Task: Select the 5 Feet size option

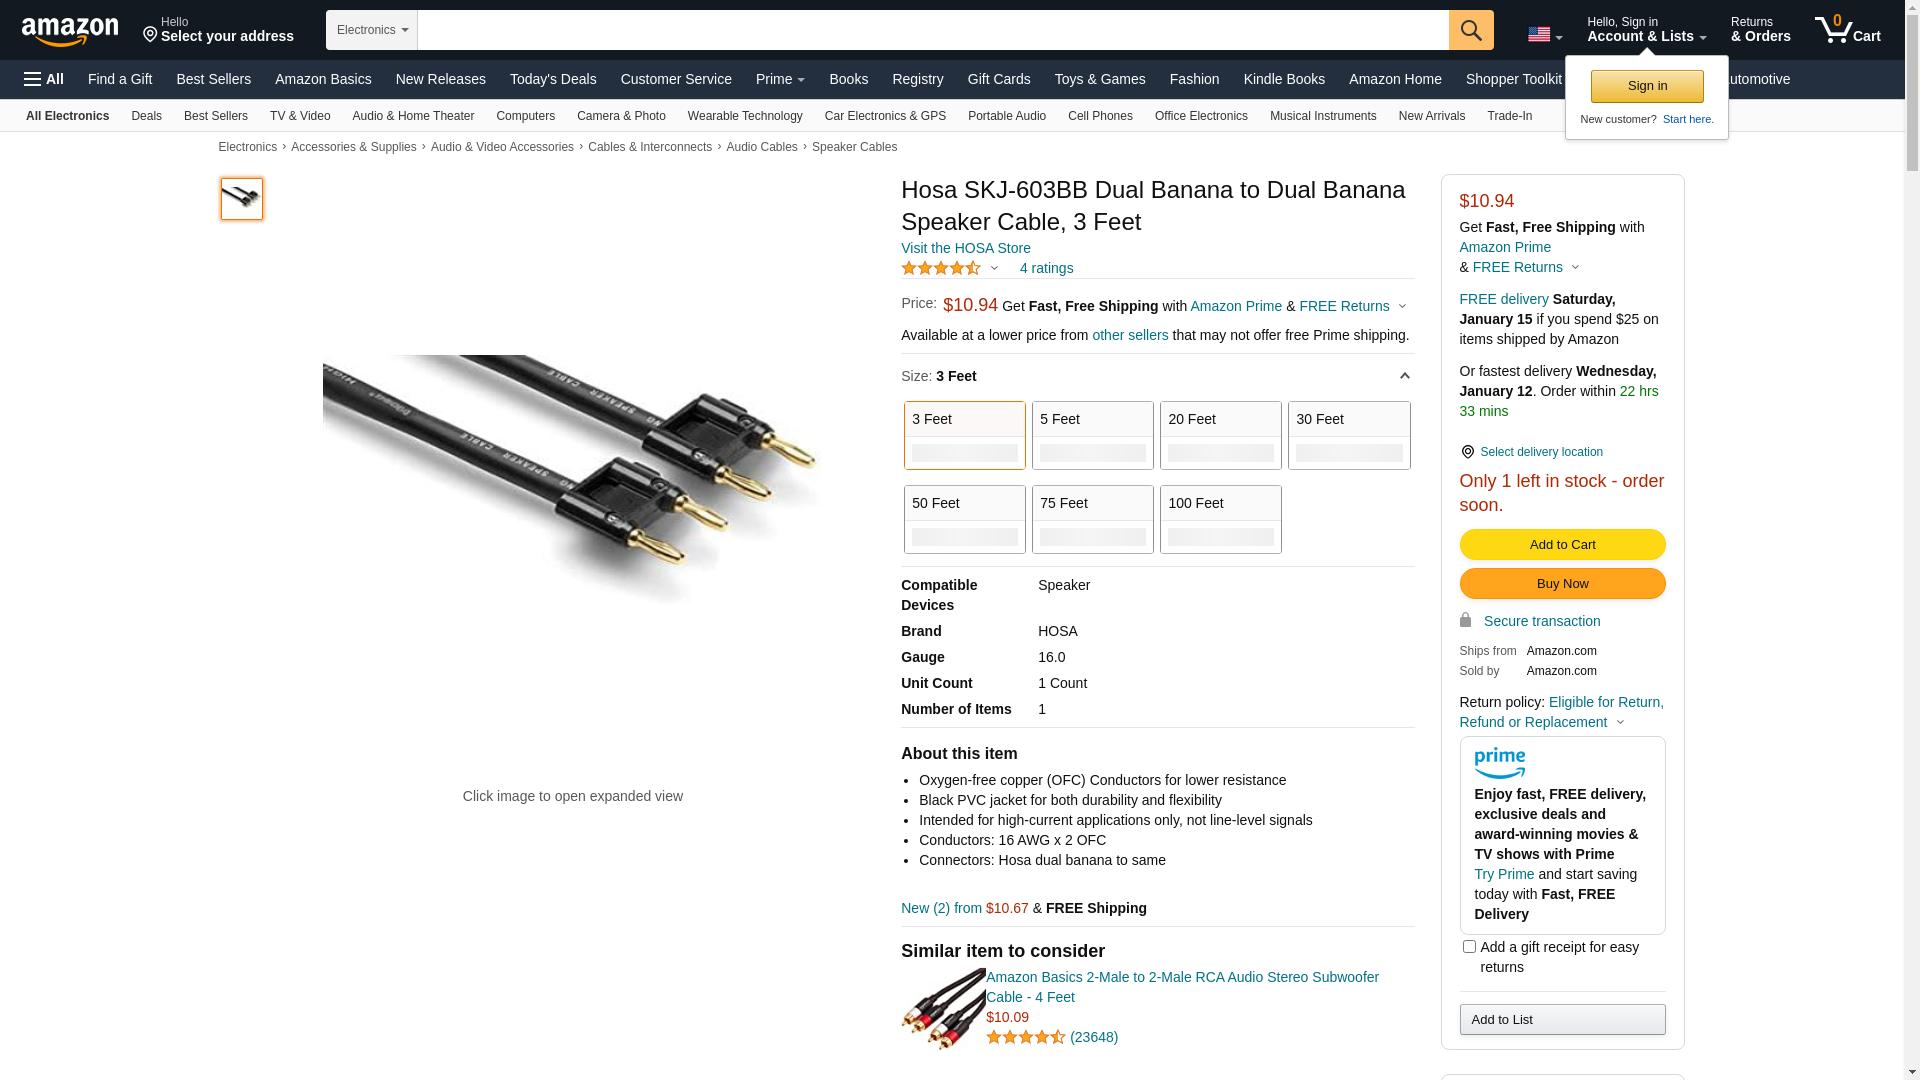Action: tap(1092, 435)
